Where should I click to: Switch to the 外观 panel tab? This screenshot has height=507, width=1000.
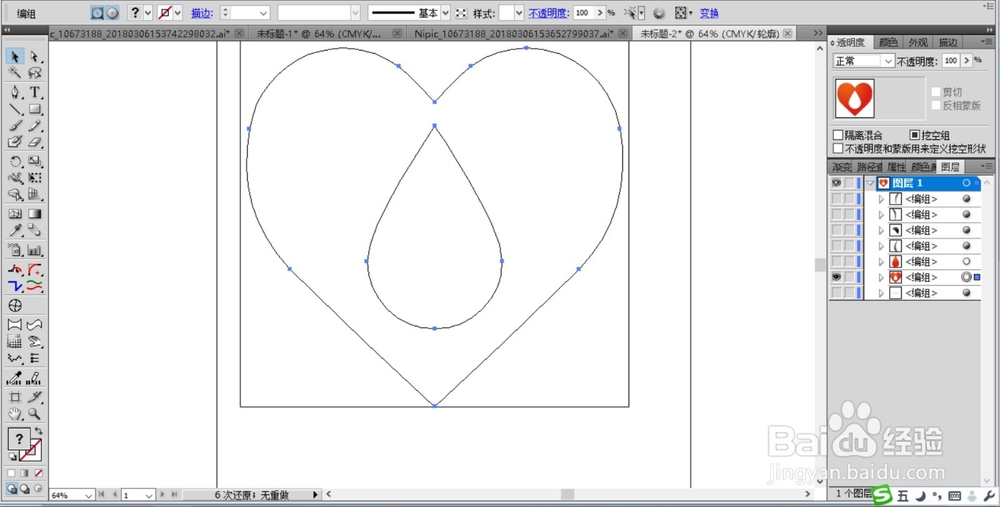[x=918, y=43]
